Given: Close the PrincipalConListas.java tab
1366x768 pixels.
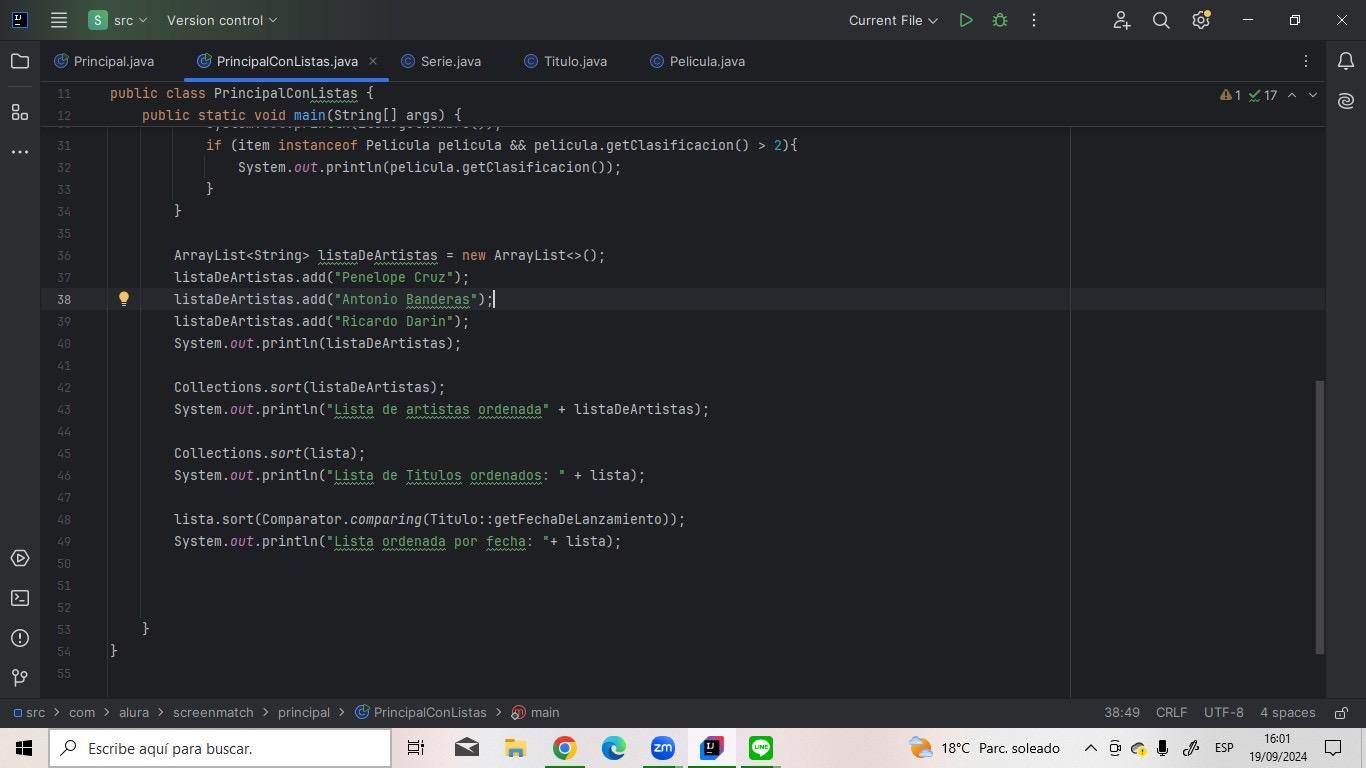Looking at the screenshot, I should pyautogui.click(x=373, y=61).
